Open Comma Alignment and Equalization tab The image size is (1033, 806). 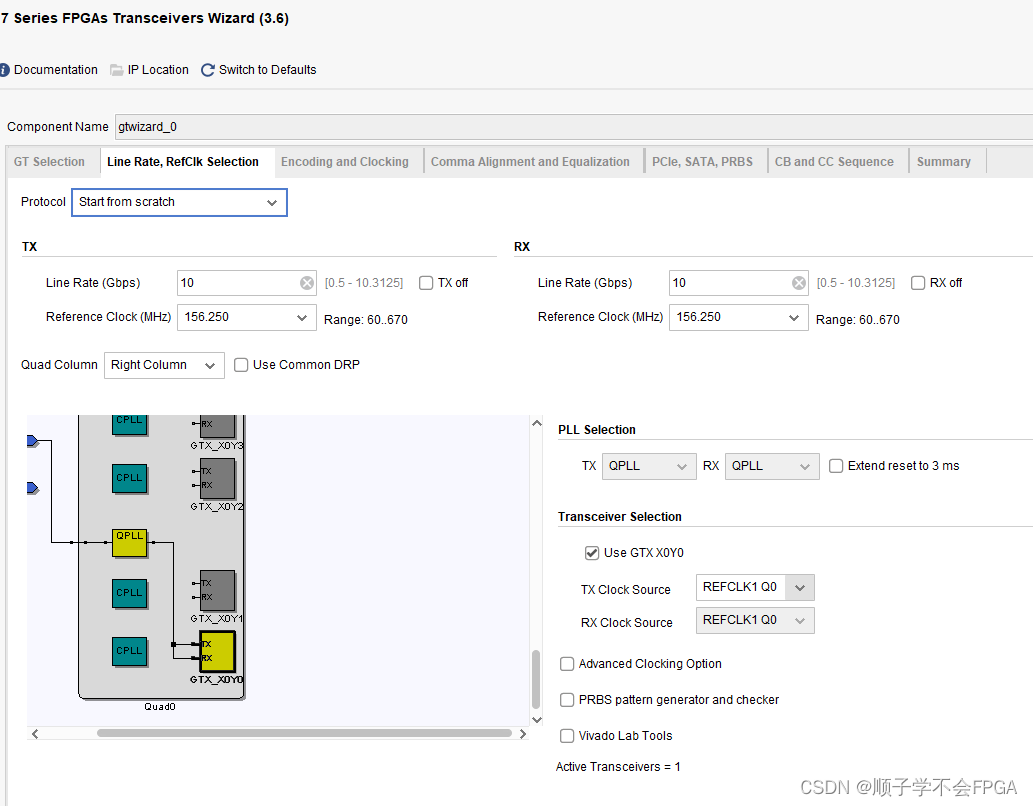[530, 162]
